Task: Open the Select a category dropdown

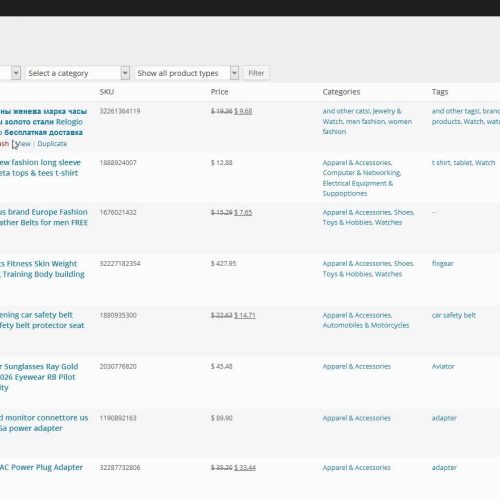Action: [77, 73]
